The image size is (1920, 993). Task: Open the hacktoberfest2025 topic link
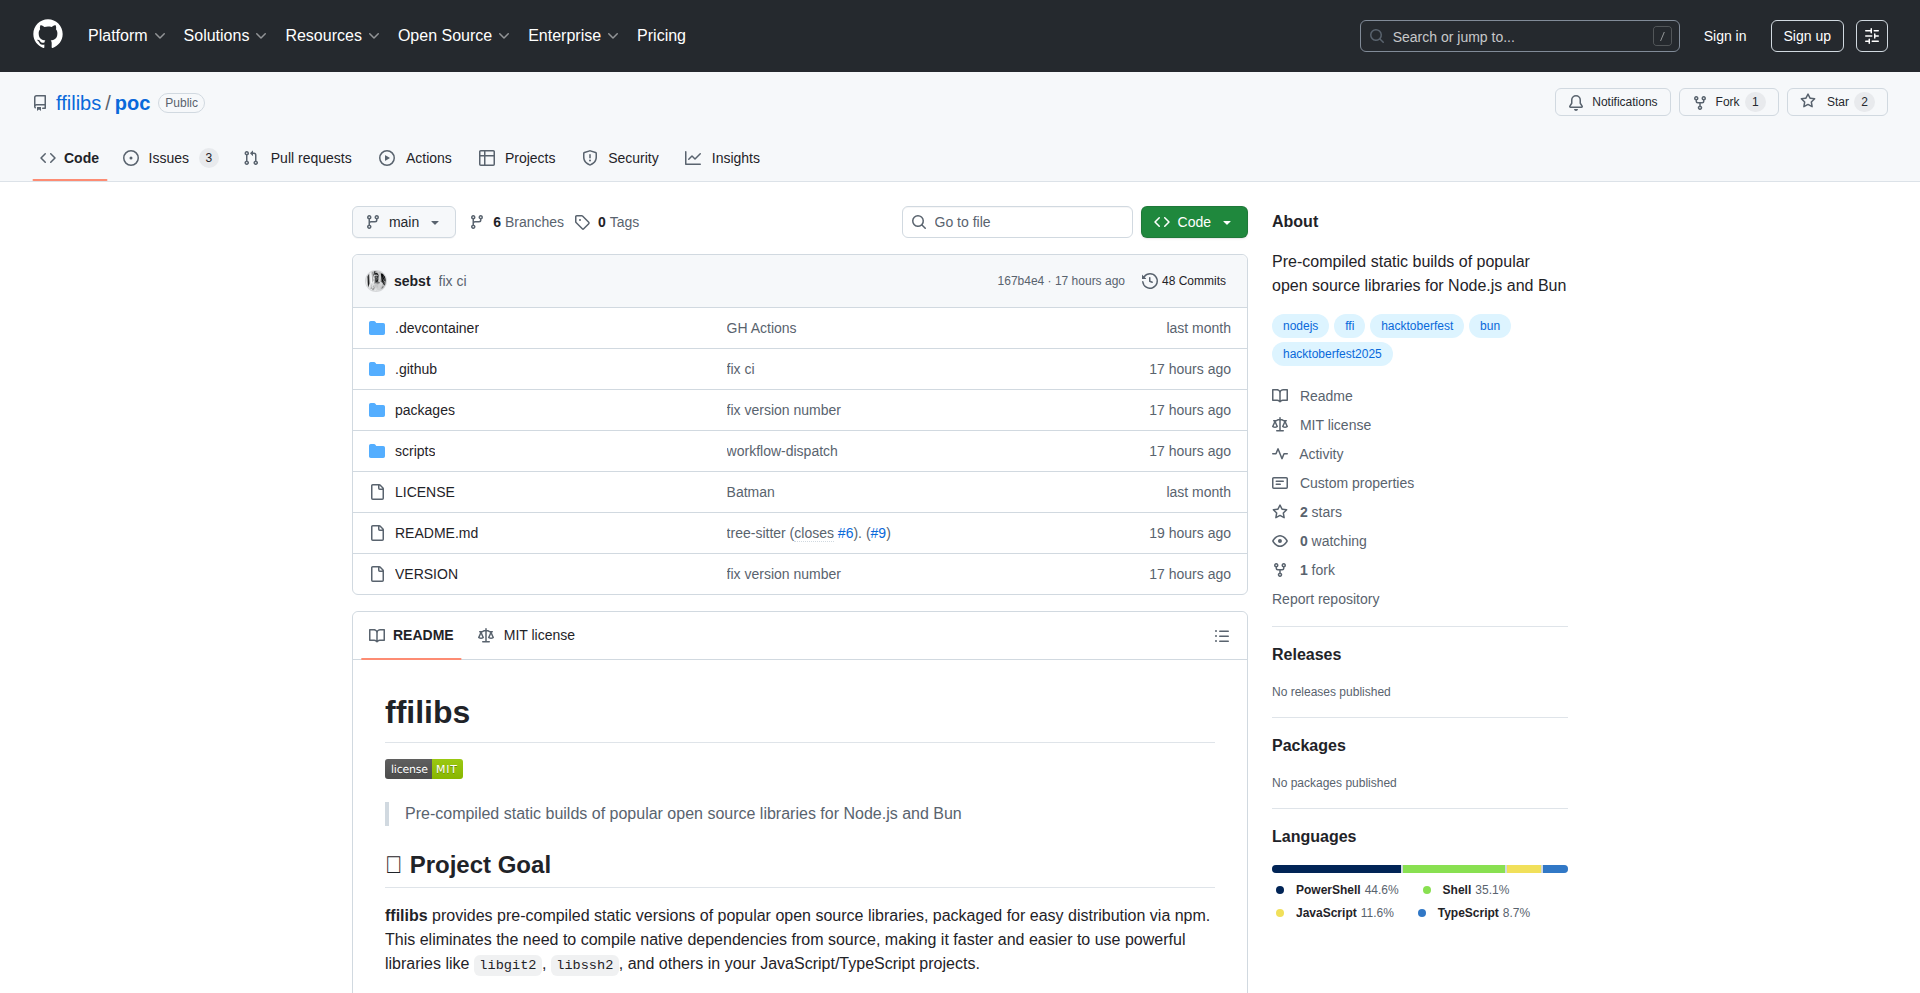tap(1331, 354)
